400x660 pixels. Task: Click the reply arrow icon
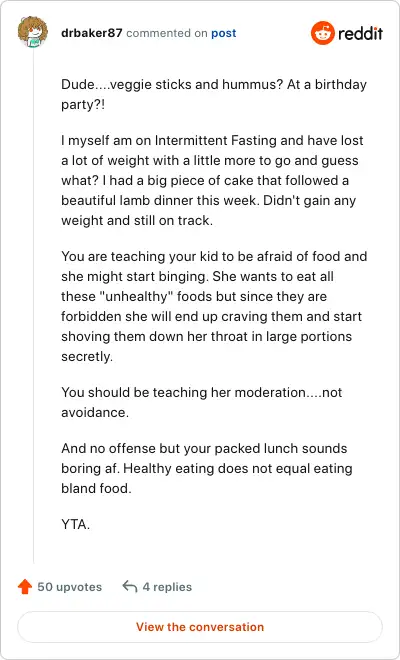[x=130, y=586]
